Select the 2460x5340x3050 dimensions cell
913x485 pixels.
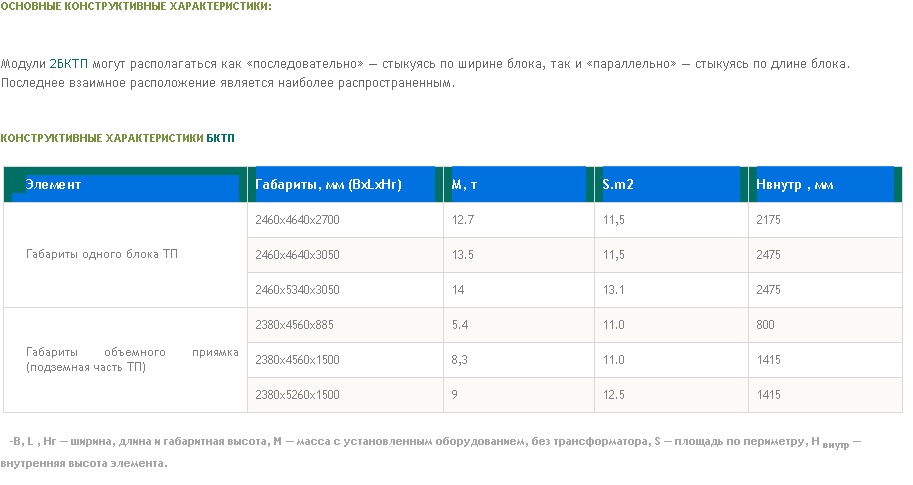(298, 290)
